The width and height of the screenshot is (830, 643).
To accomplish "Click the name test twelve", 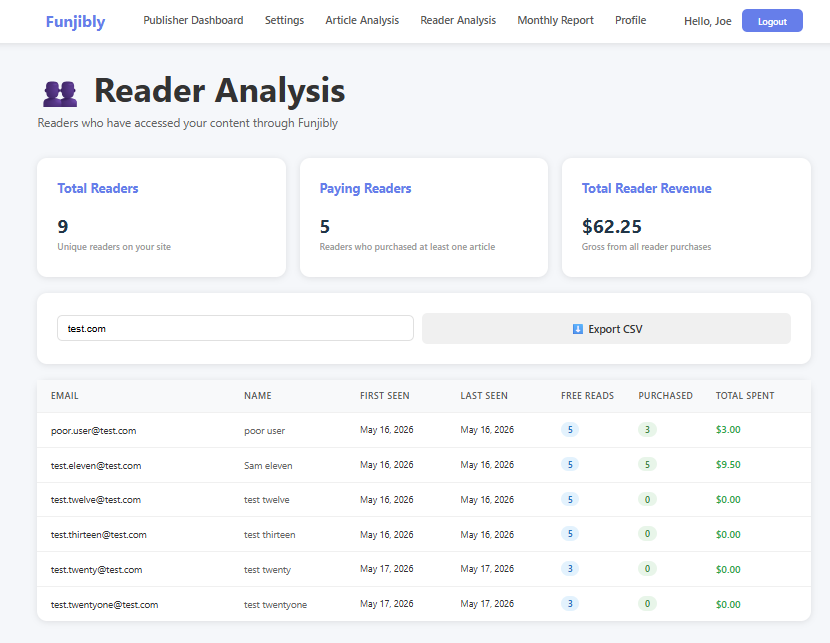I will click(266, 500).
